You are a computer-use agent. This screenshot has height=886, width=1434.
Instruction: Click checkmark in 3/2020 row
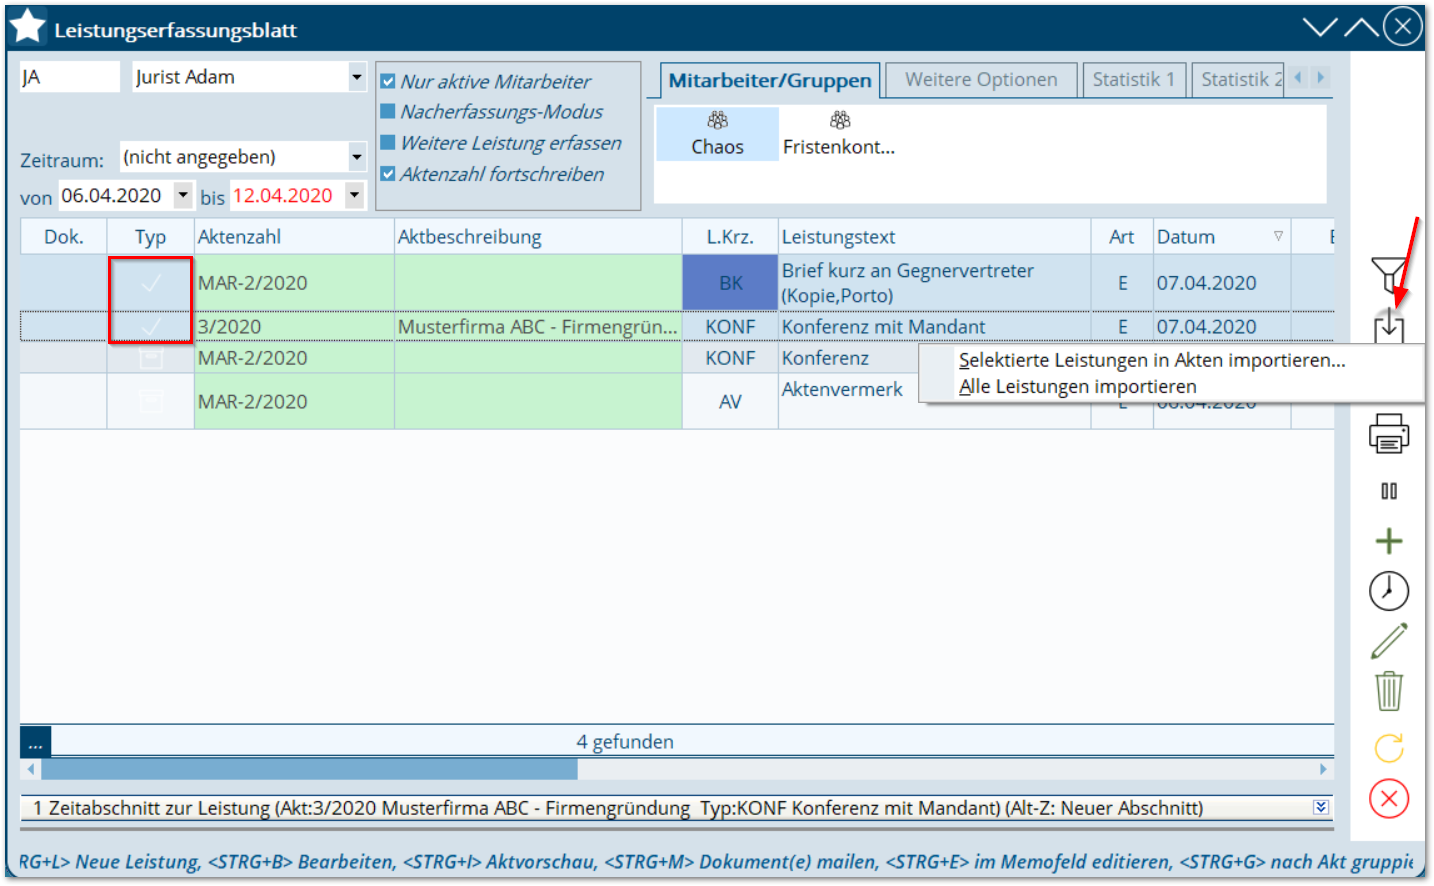coord(150,327)
